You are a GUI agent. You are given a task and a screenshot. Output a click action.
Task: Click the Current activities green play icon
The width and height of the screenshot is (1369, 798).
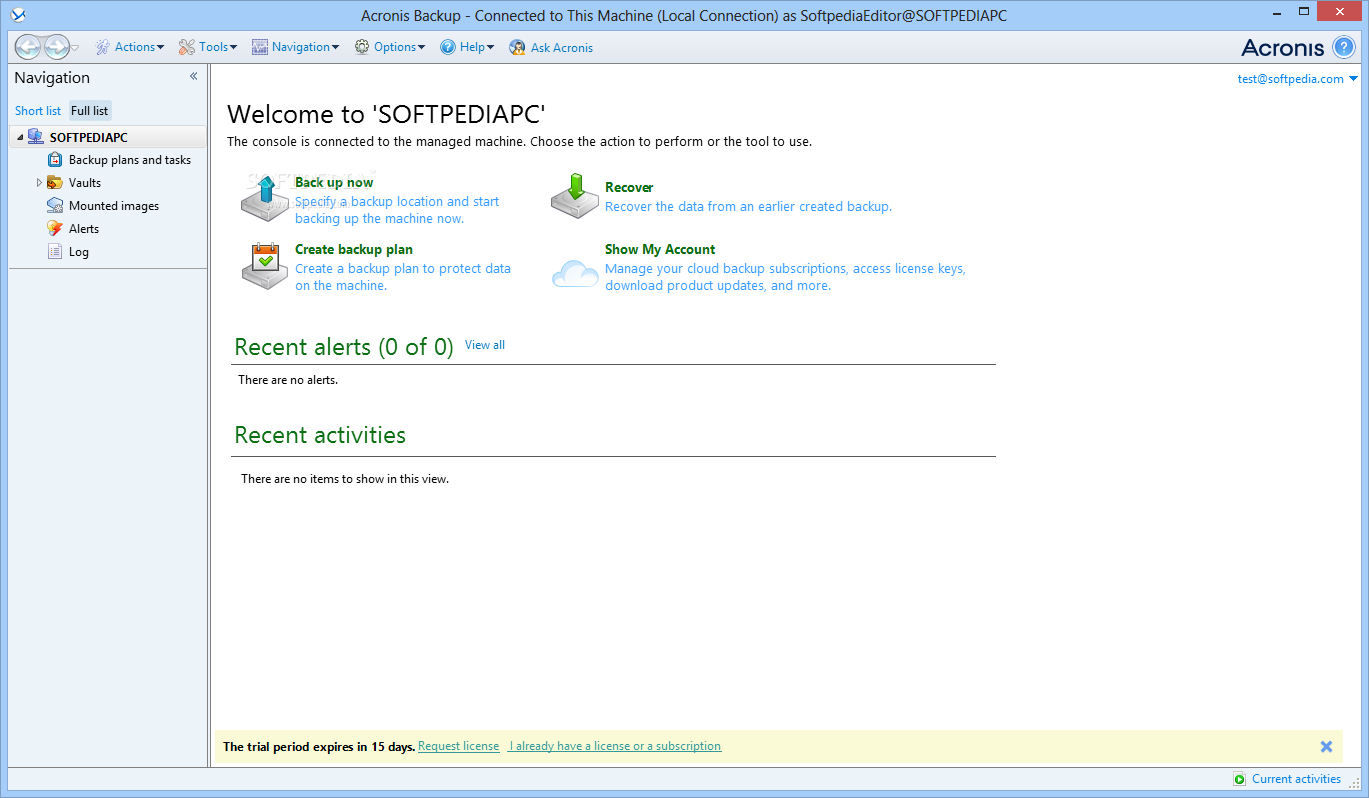(1240, 779)
